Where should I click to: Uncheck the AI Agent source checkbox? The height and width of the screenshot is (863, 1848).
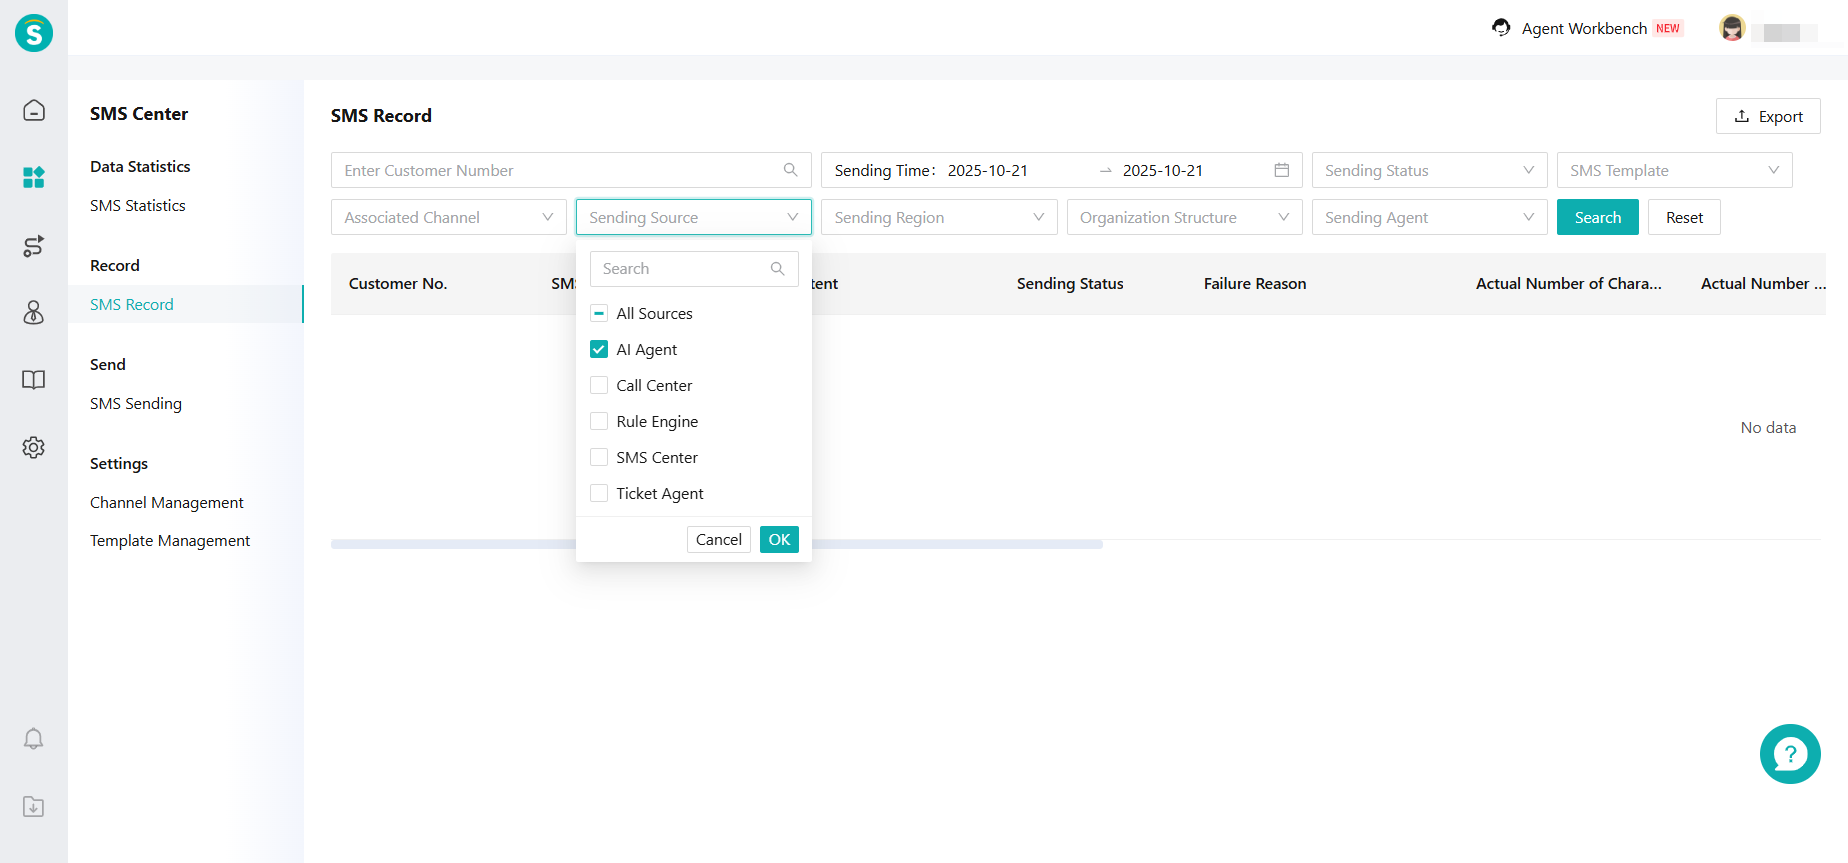pos(599,349)
